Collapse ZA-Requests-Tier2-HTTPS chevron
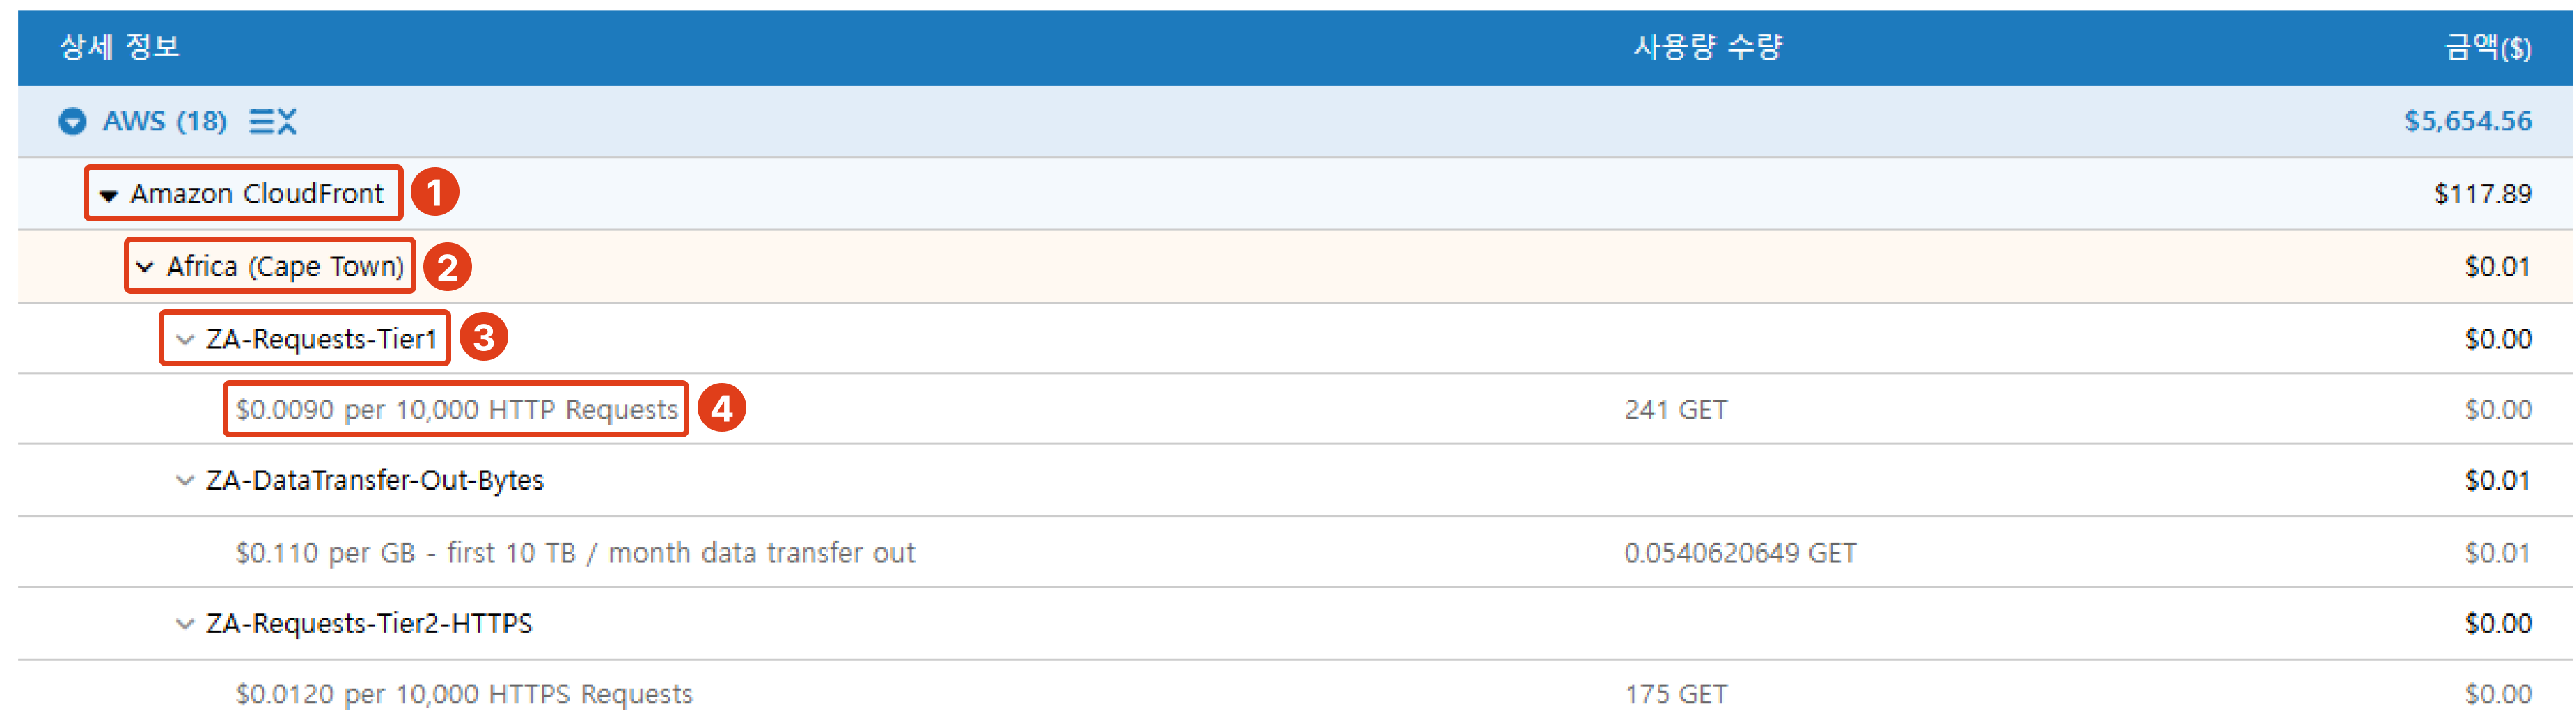The image size is (2576, 727). 185,624
